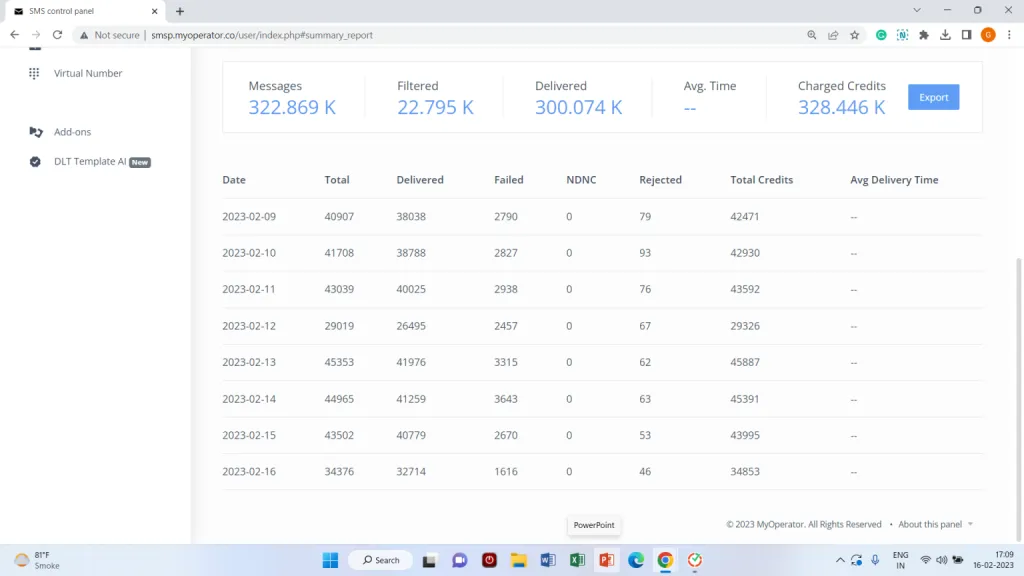Click the 2023-02-16 date cell
Viewport: 1024px width, 576px height.
[249, 472]
